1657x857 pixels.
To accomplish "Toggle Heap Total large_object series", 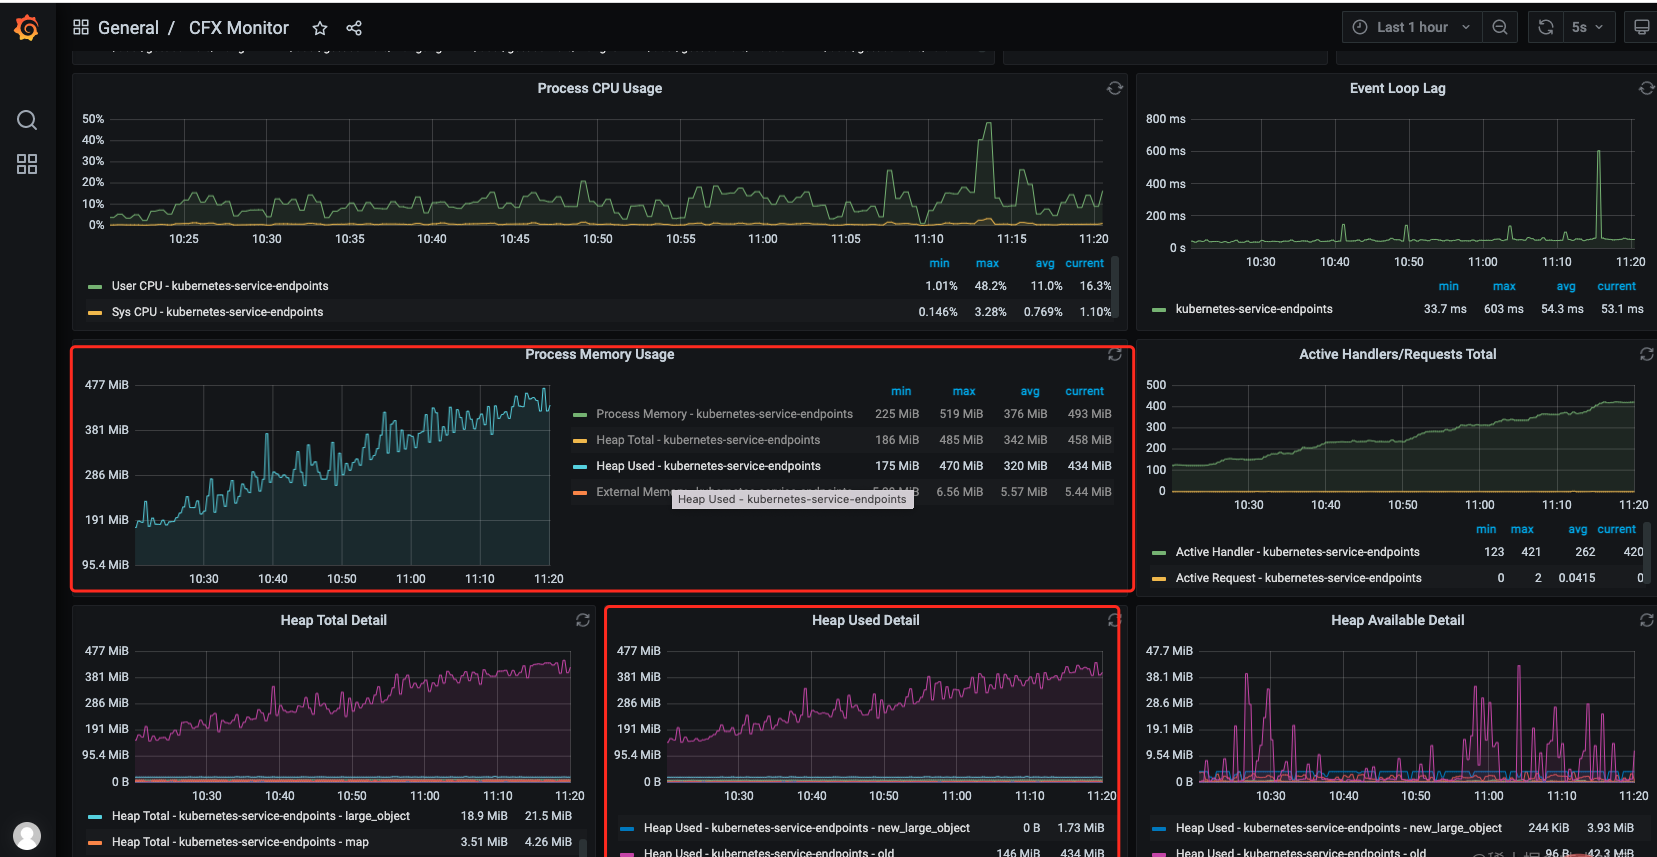I will coord(260,816).
